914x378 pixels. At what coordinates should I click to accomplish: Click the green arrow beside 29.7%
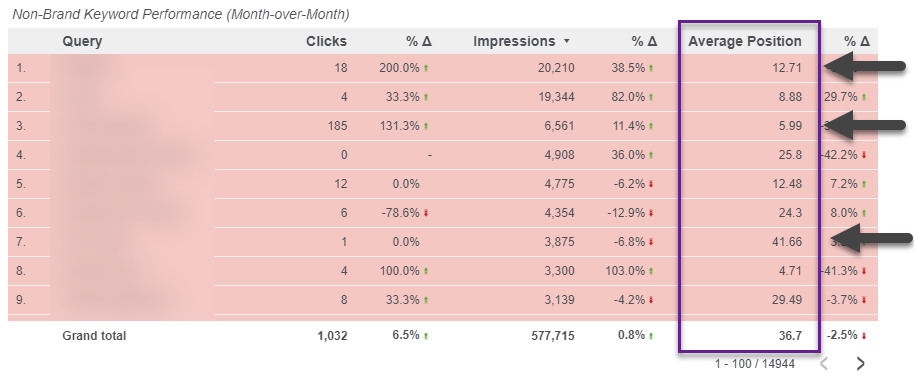pos(864,97)
